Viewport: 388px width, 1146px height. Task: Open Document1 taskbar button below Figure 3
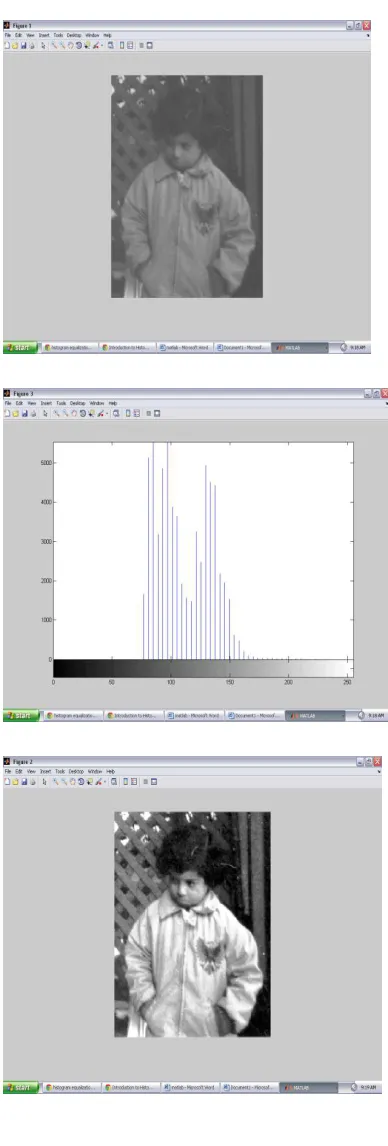(x=253, y=716)
